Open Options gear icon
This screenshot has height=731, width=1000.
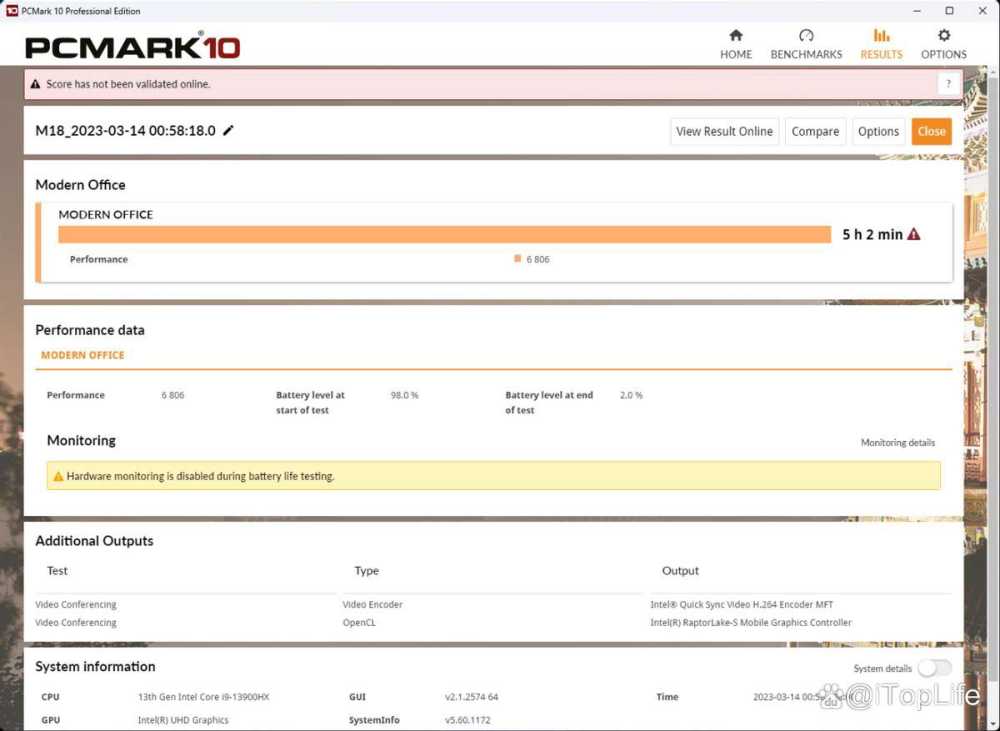tap(944, 36)
